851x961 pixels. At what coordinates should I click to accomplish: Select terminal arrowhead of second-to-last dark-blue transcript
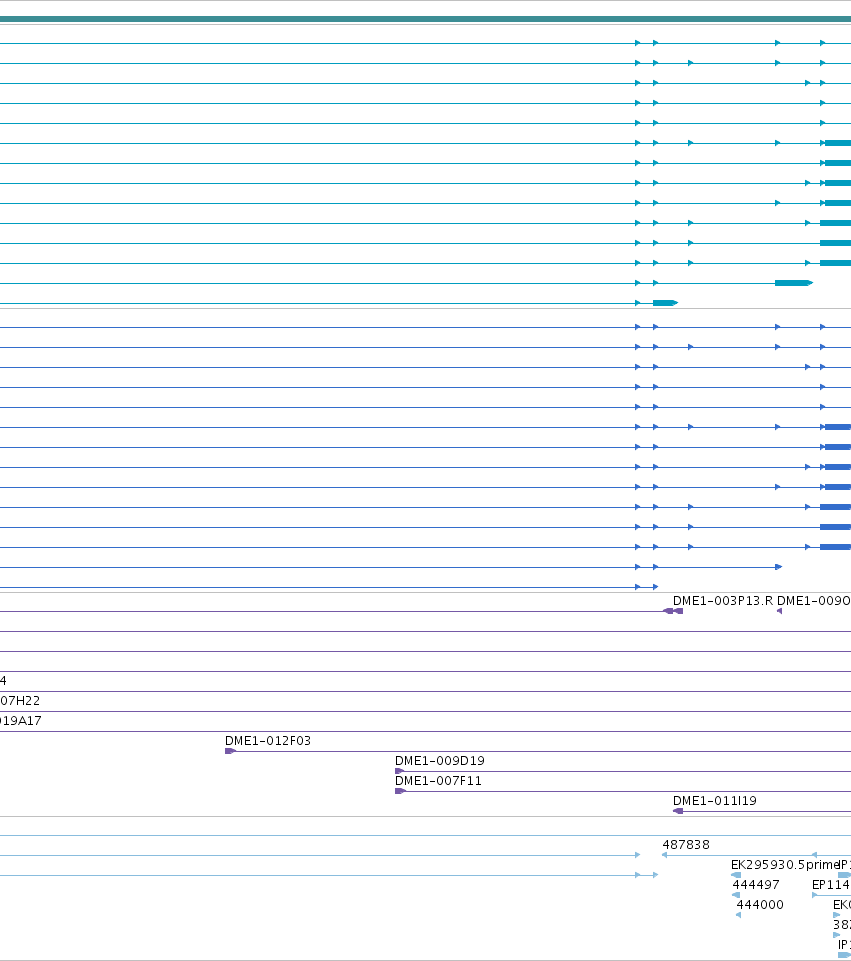click(x=779, y=567)
